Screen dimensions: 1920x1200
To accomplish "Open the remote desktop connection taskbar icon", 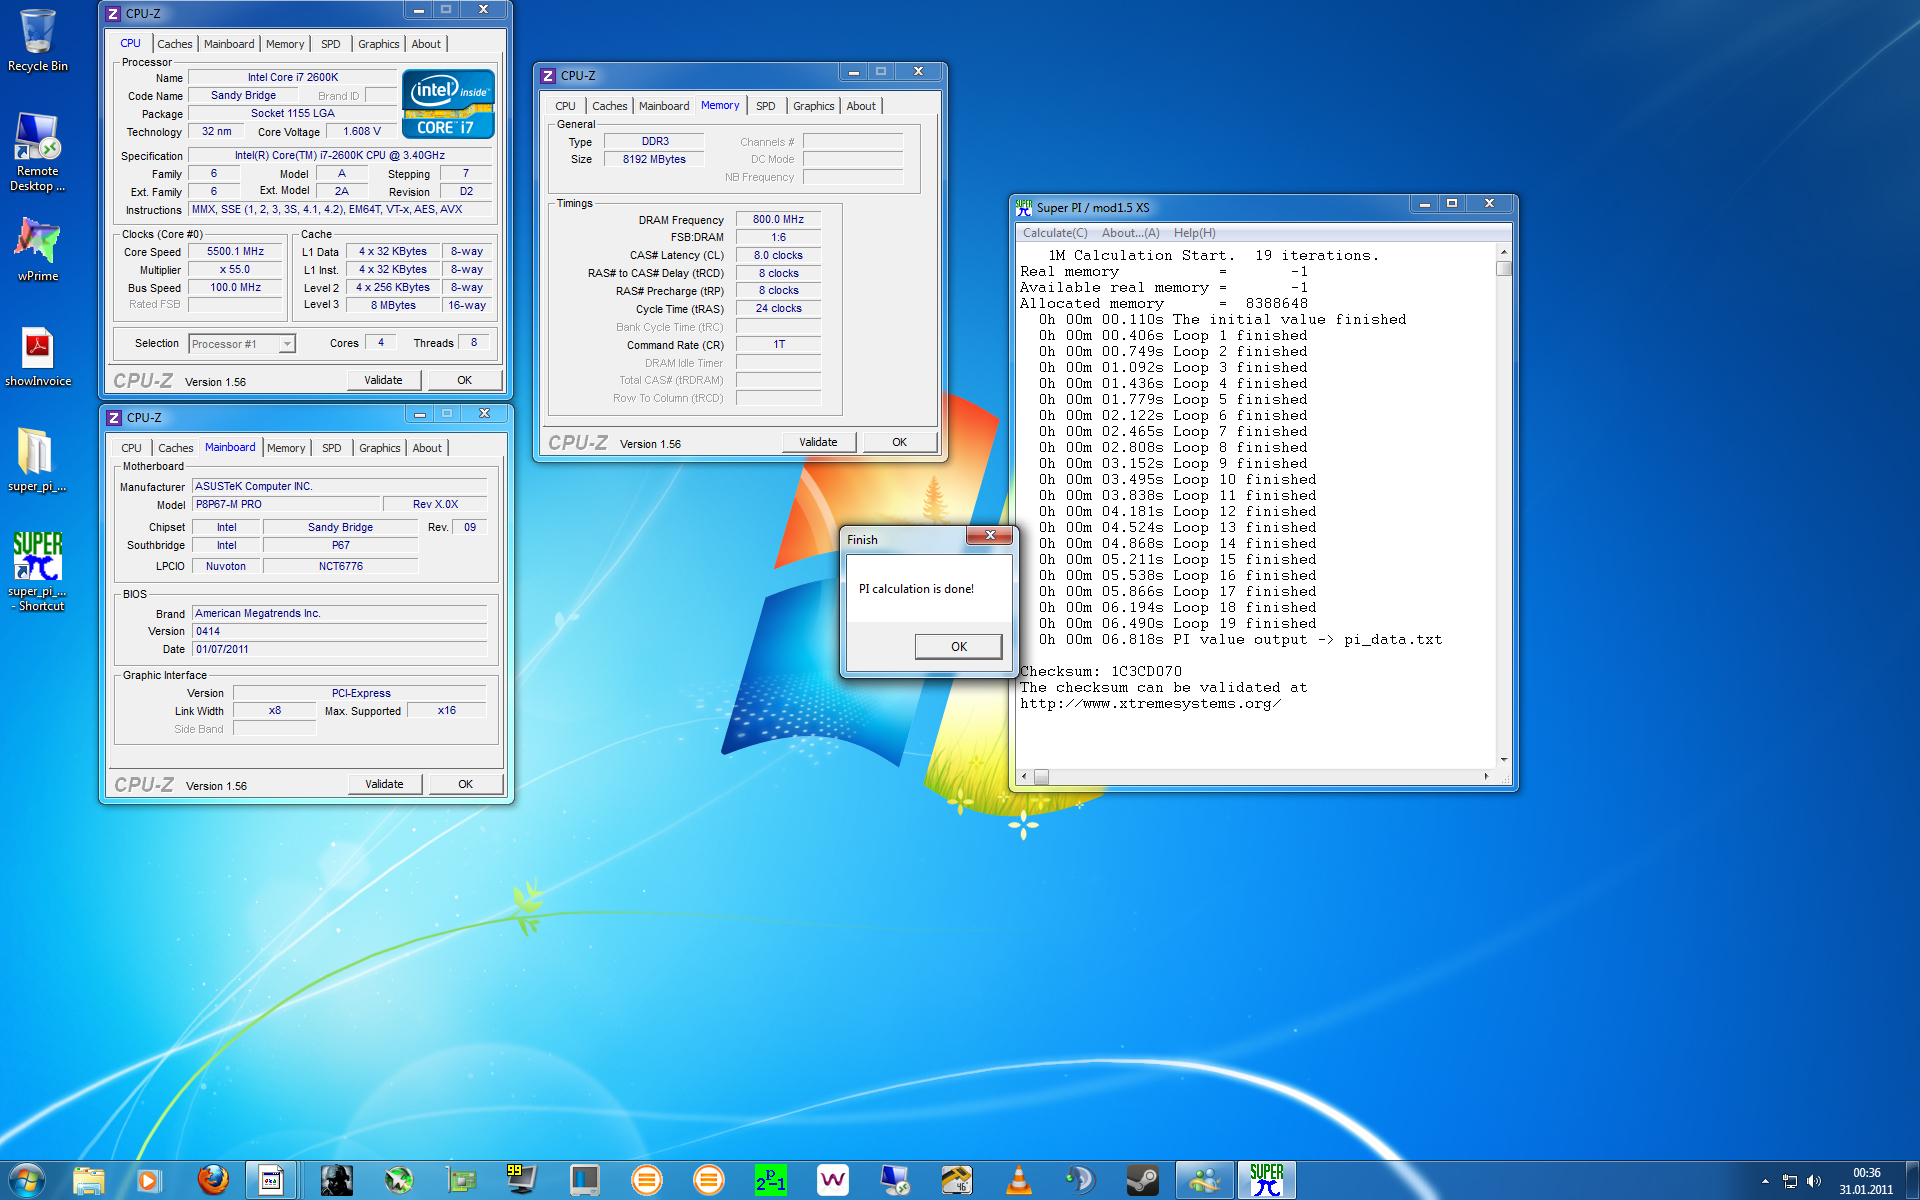I will tap(894, 1181).
